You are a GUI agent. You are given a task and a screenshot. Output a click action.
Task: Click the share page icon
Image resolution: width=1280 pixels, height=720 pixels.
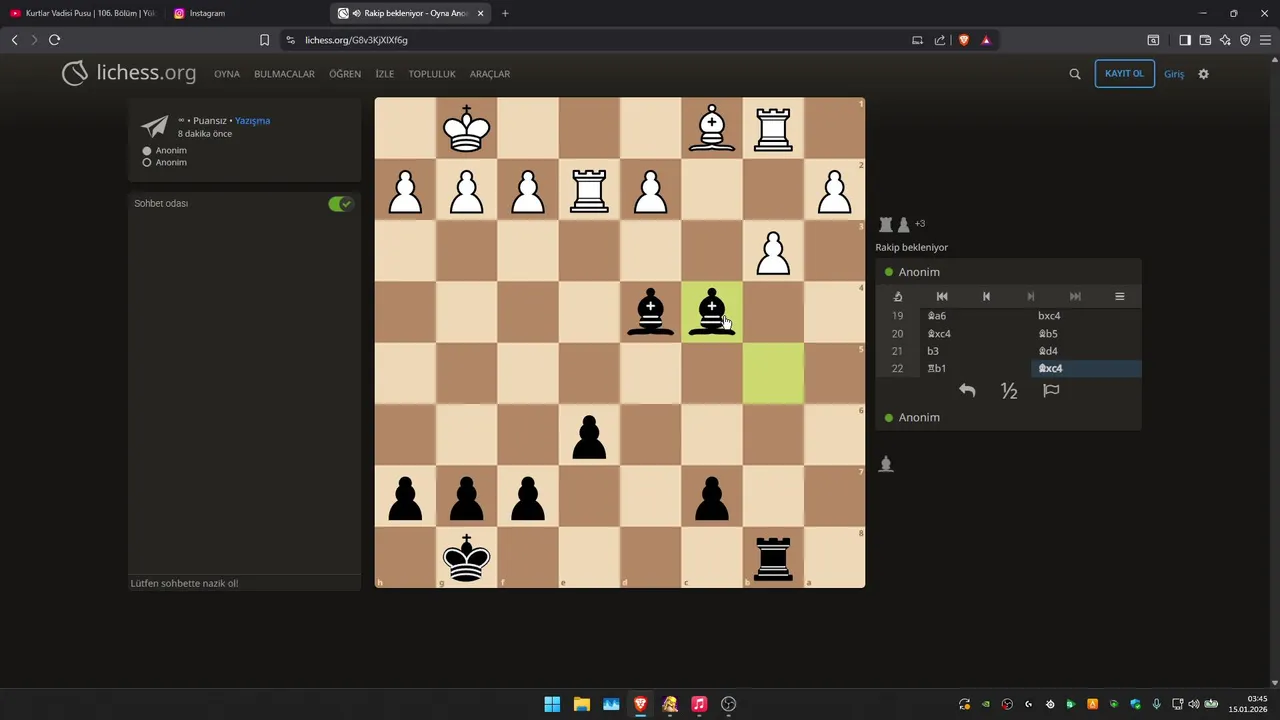tap(940, 40)
